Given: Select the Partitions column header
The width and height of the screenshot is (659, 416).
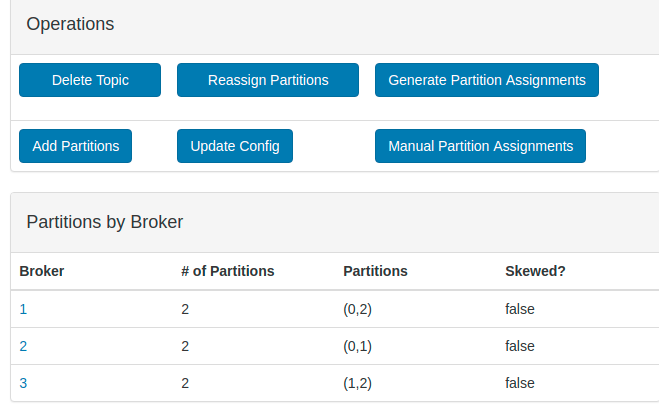Looking at the screenshot, I should click(375, 271).
